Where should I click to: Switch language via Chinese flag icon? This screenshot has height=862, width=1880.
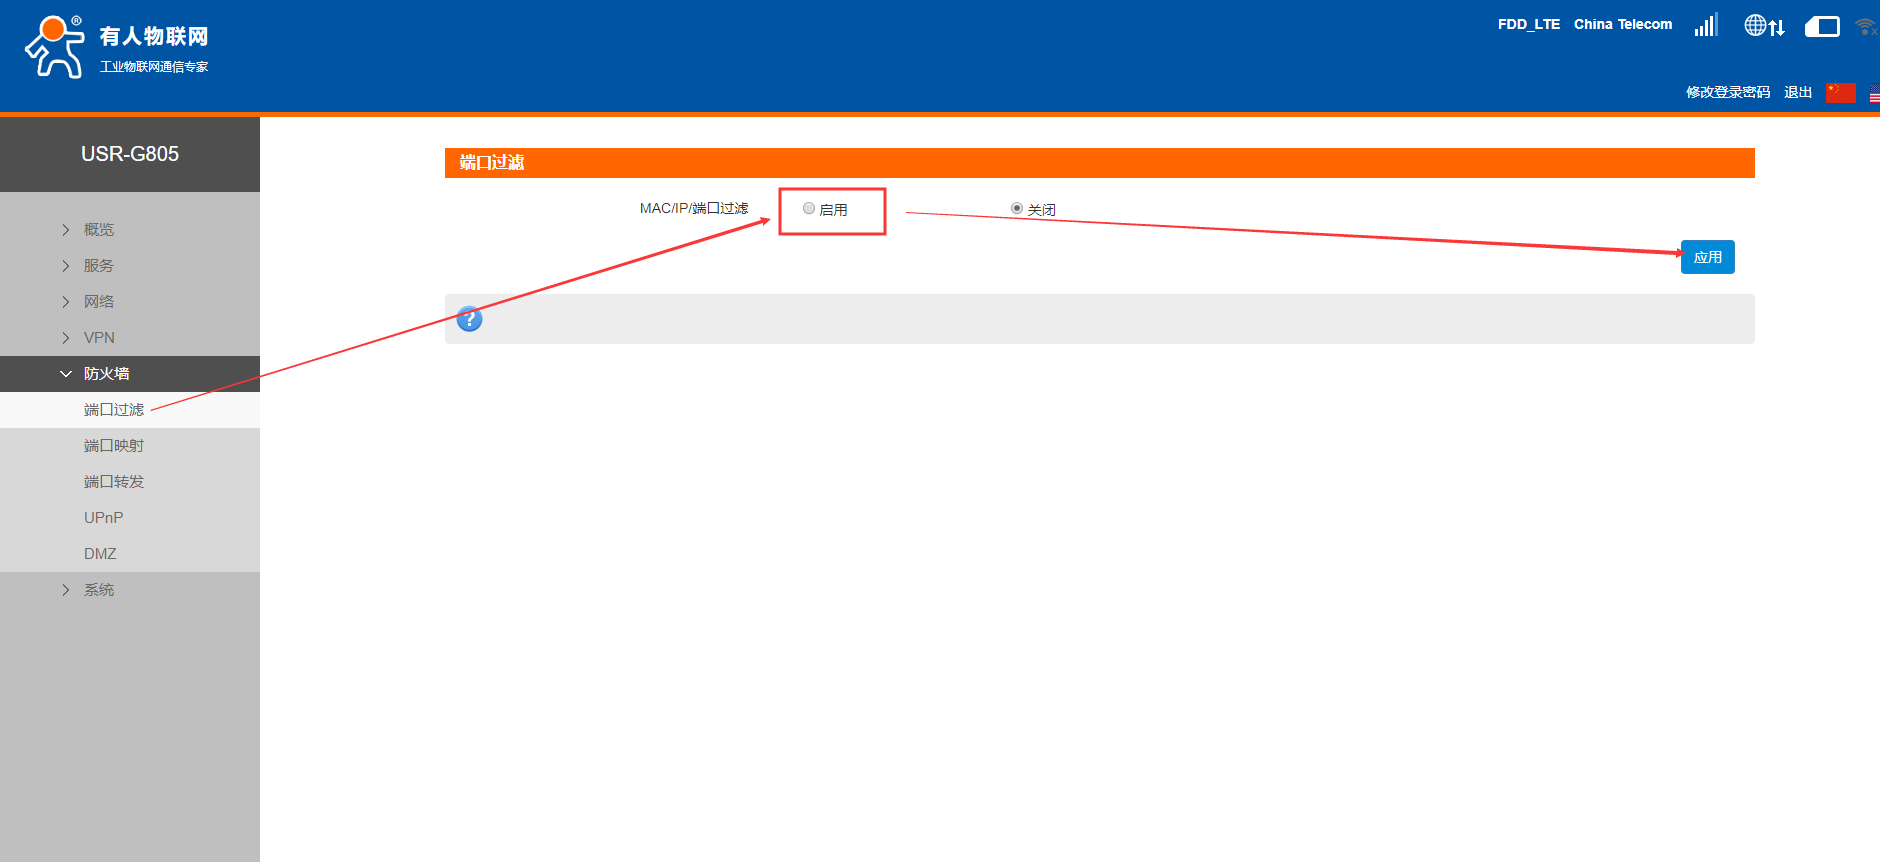point(1840,93)
